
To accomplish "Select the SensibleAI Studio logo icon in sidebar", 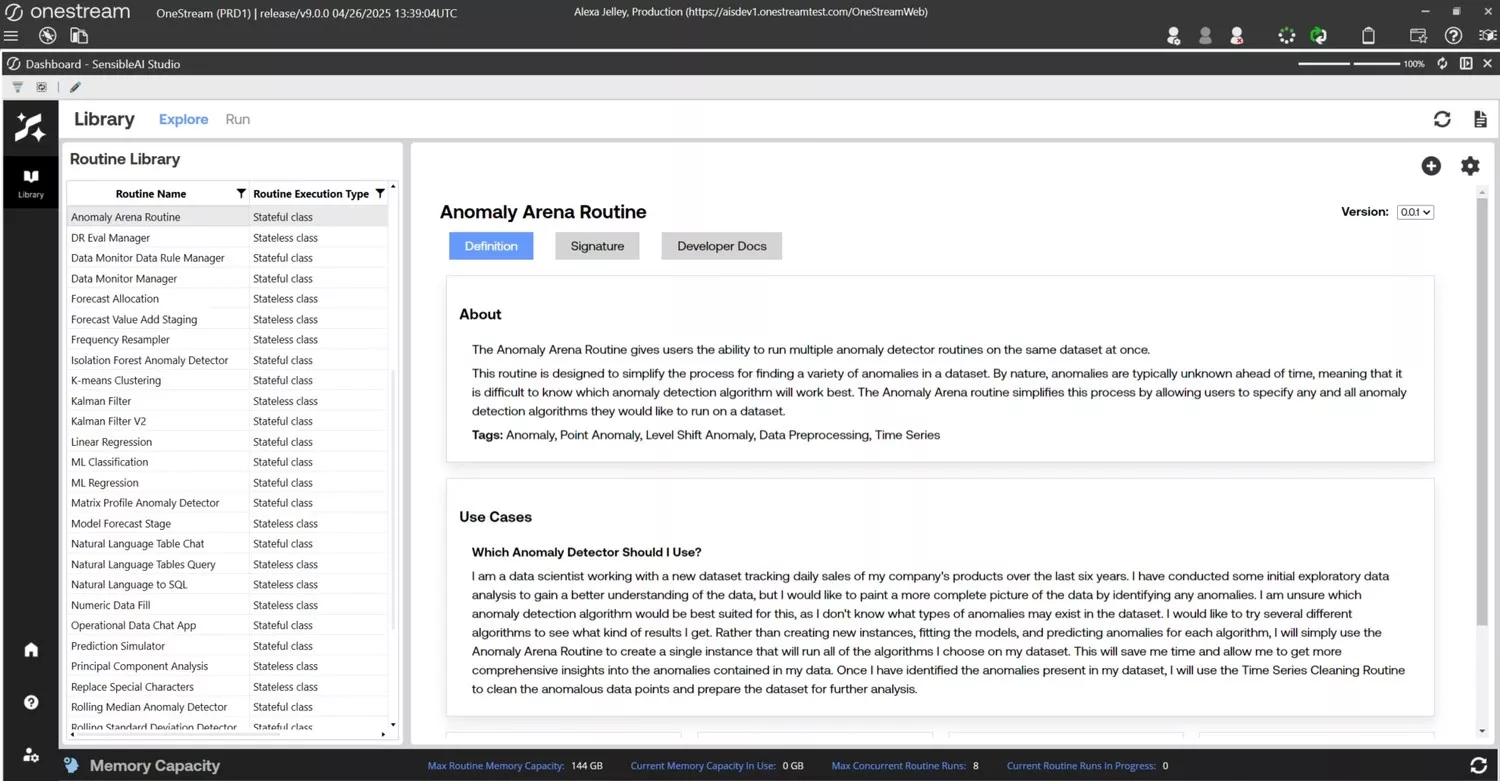I will (30, 127).
